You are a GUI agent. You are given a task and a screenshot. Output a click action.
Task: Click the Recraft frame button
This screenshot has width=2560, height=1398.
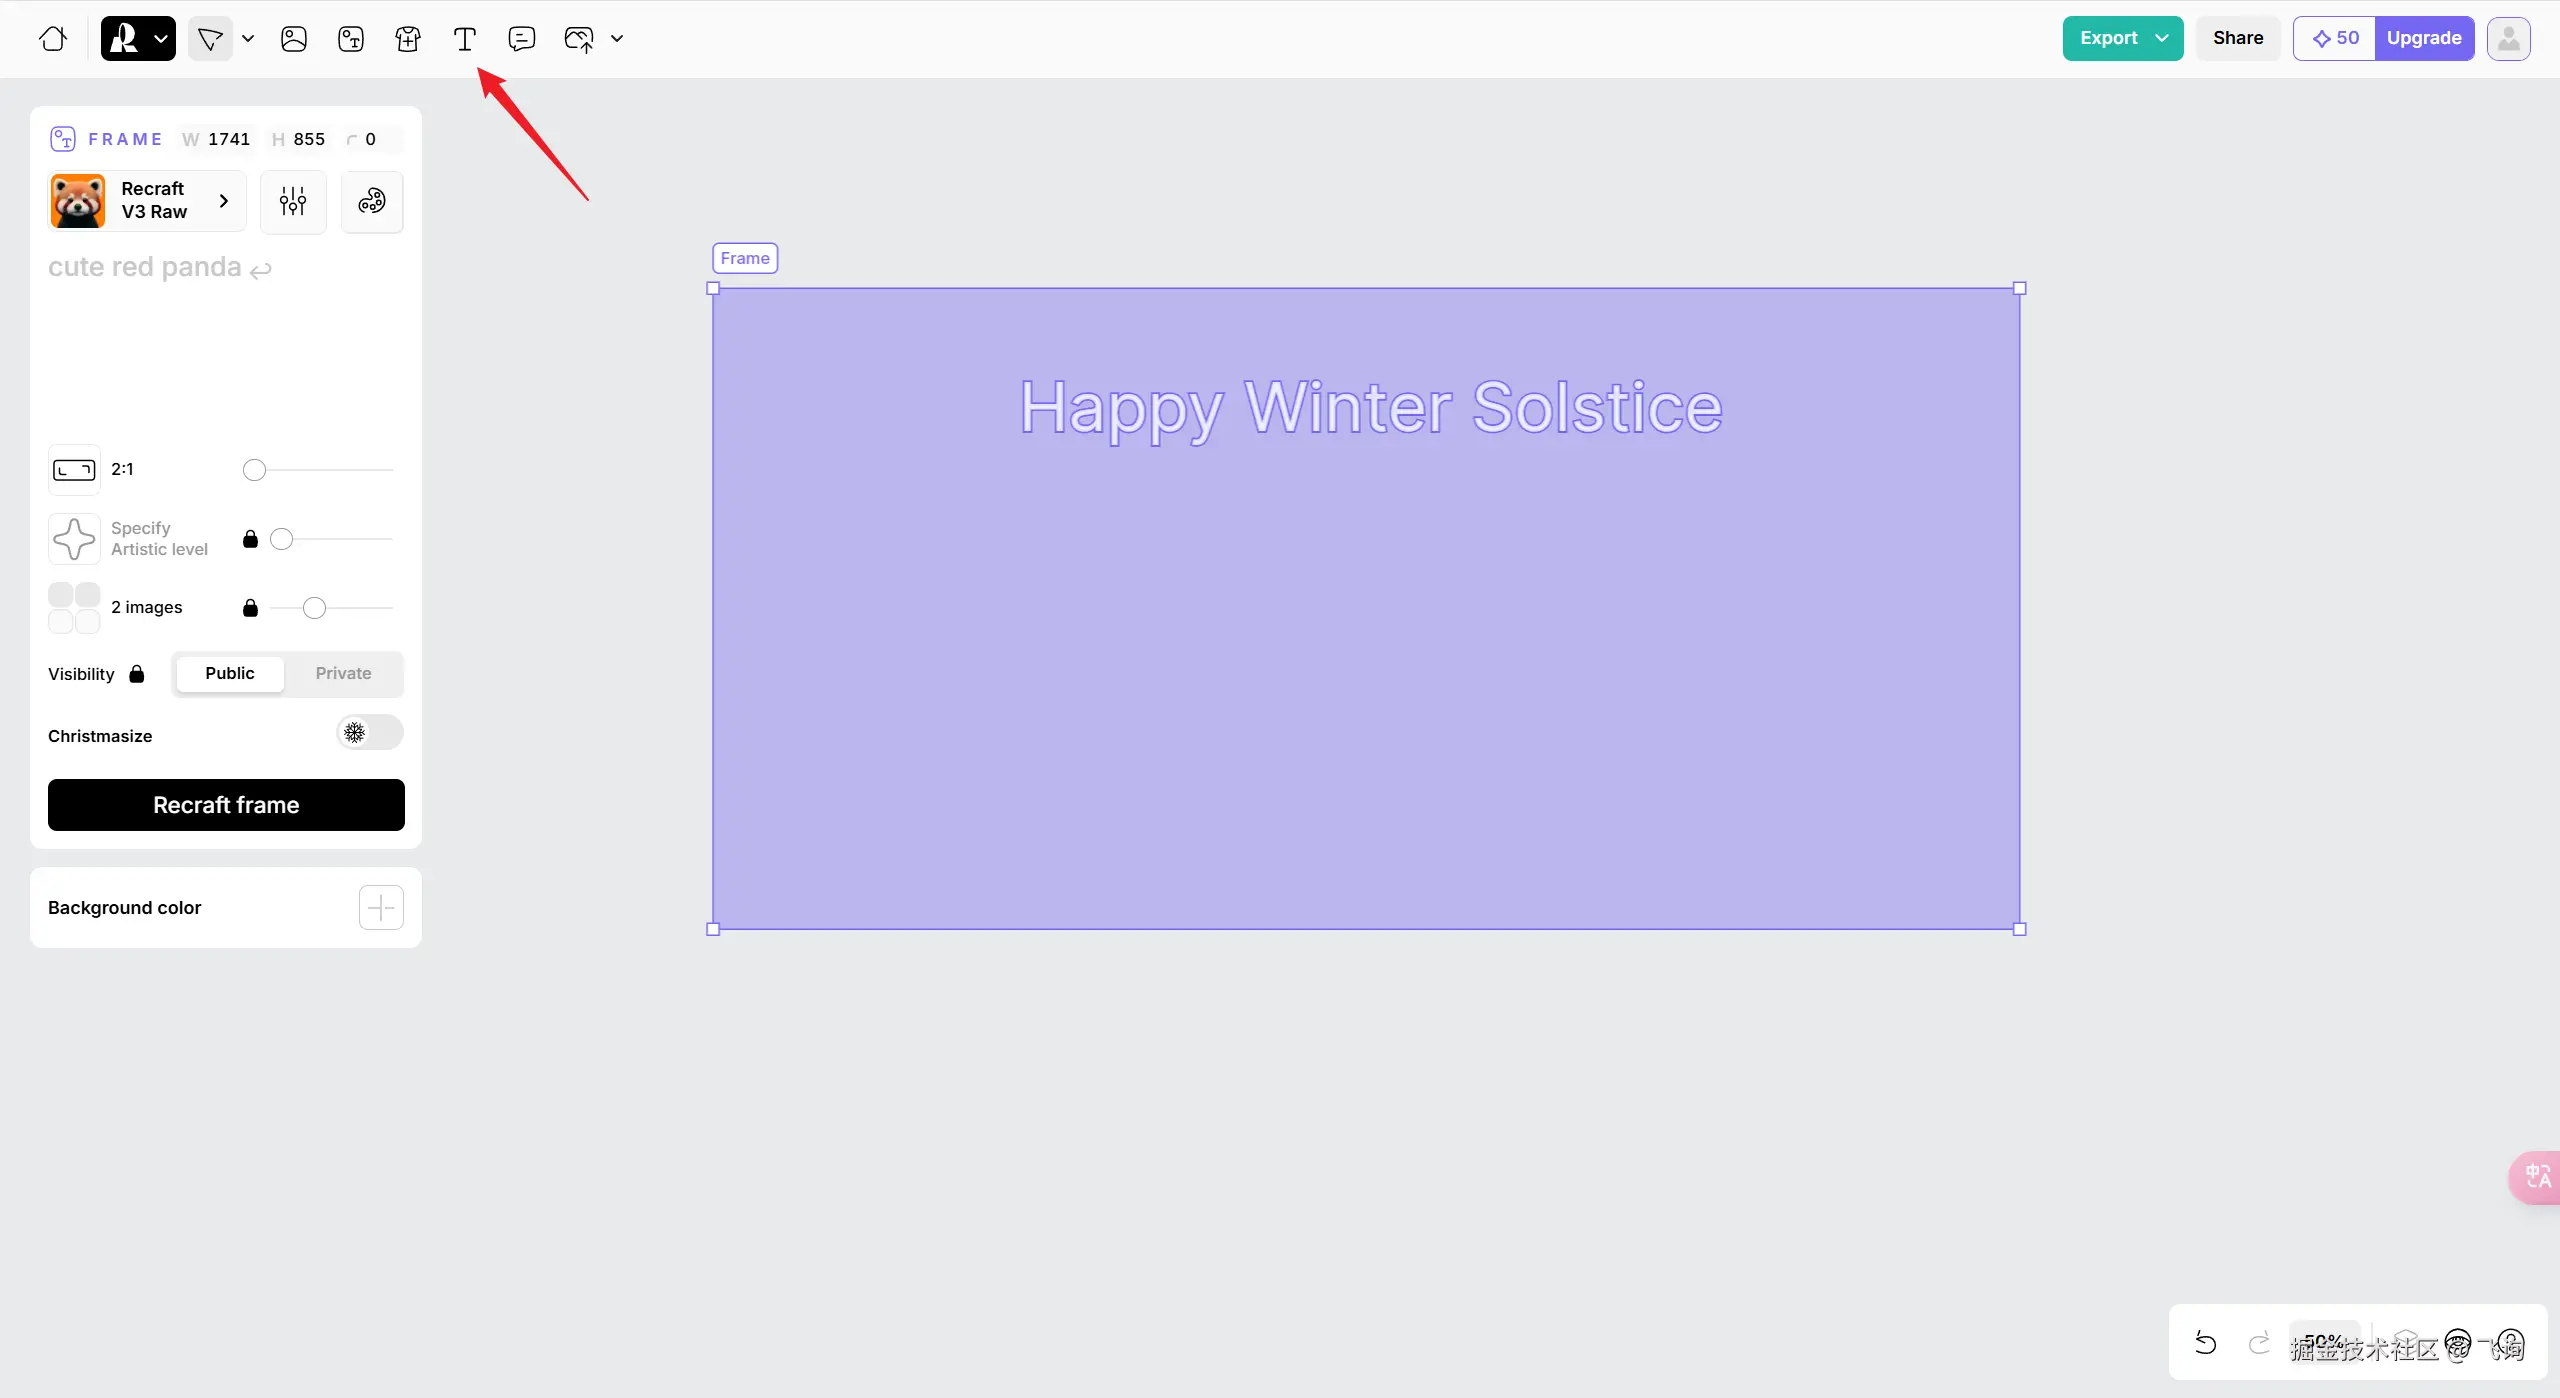click(x=226, y=805)
